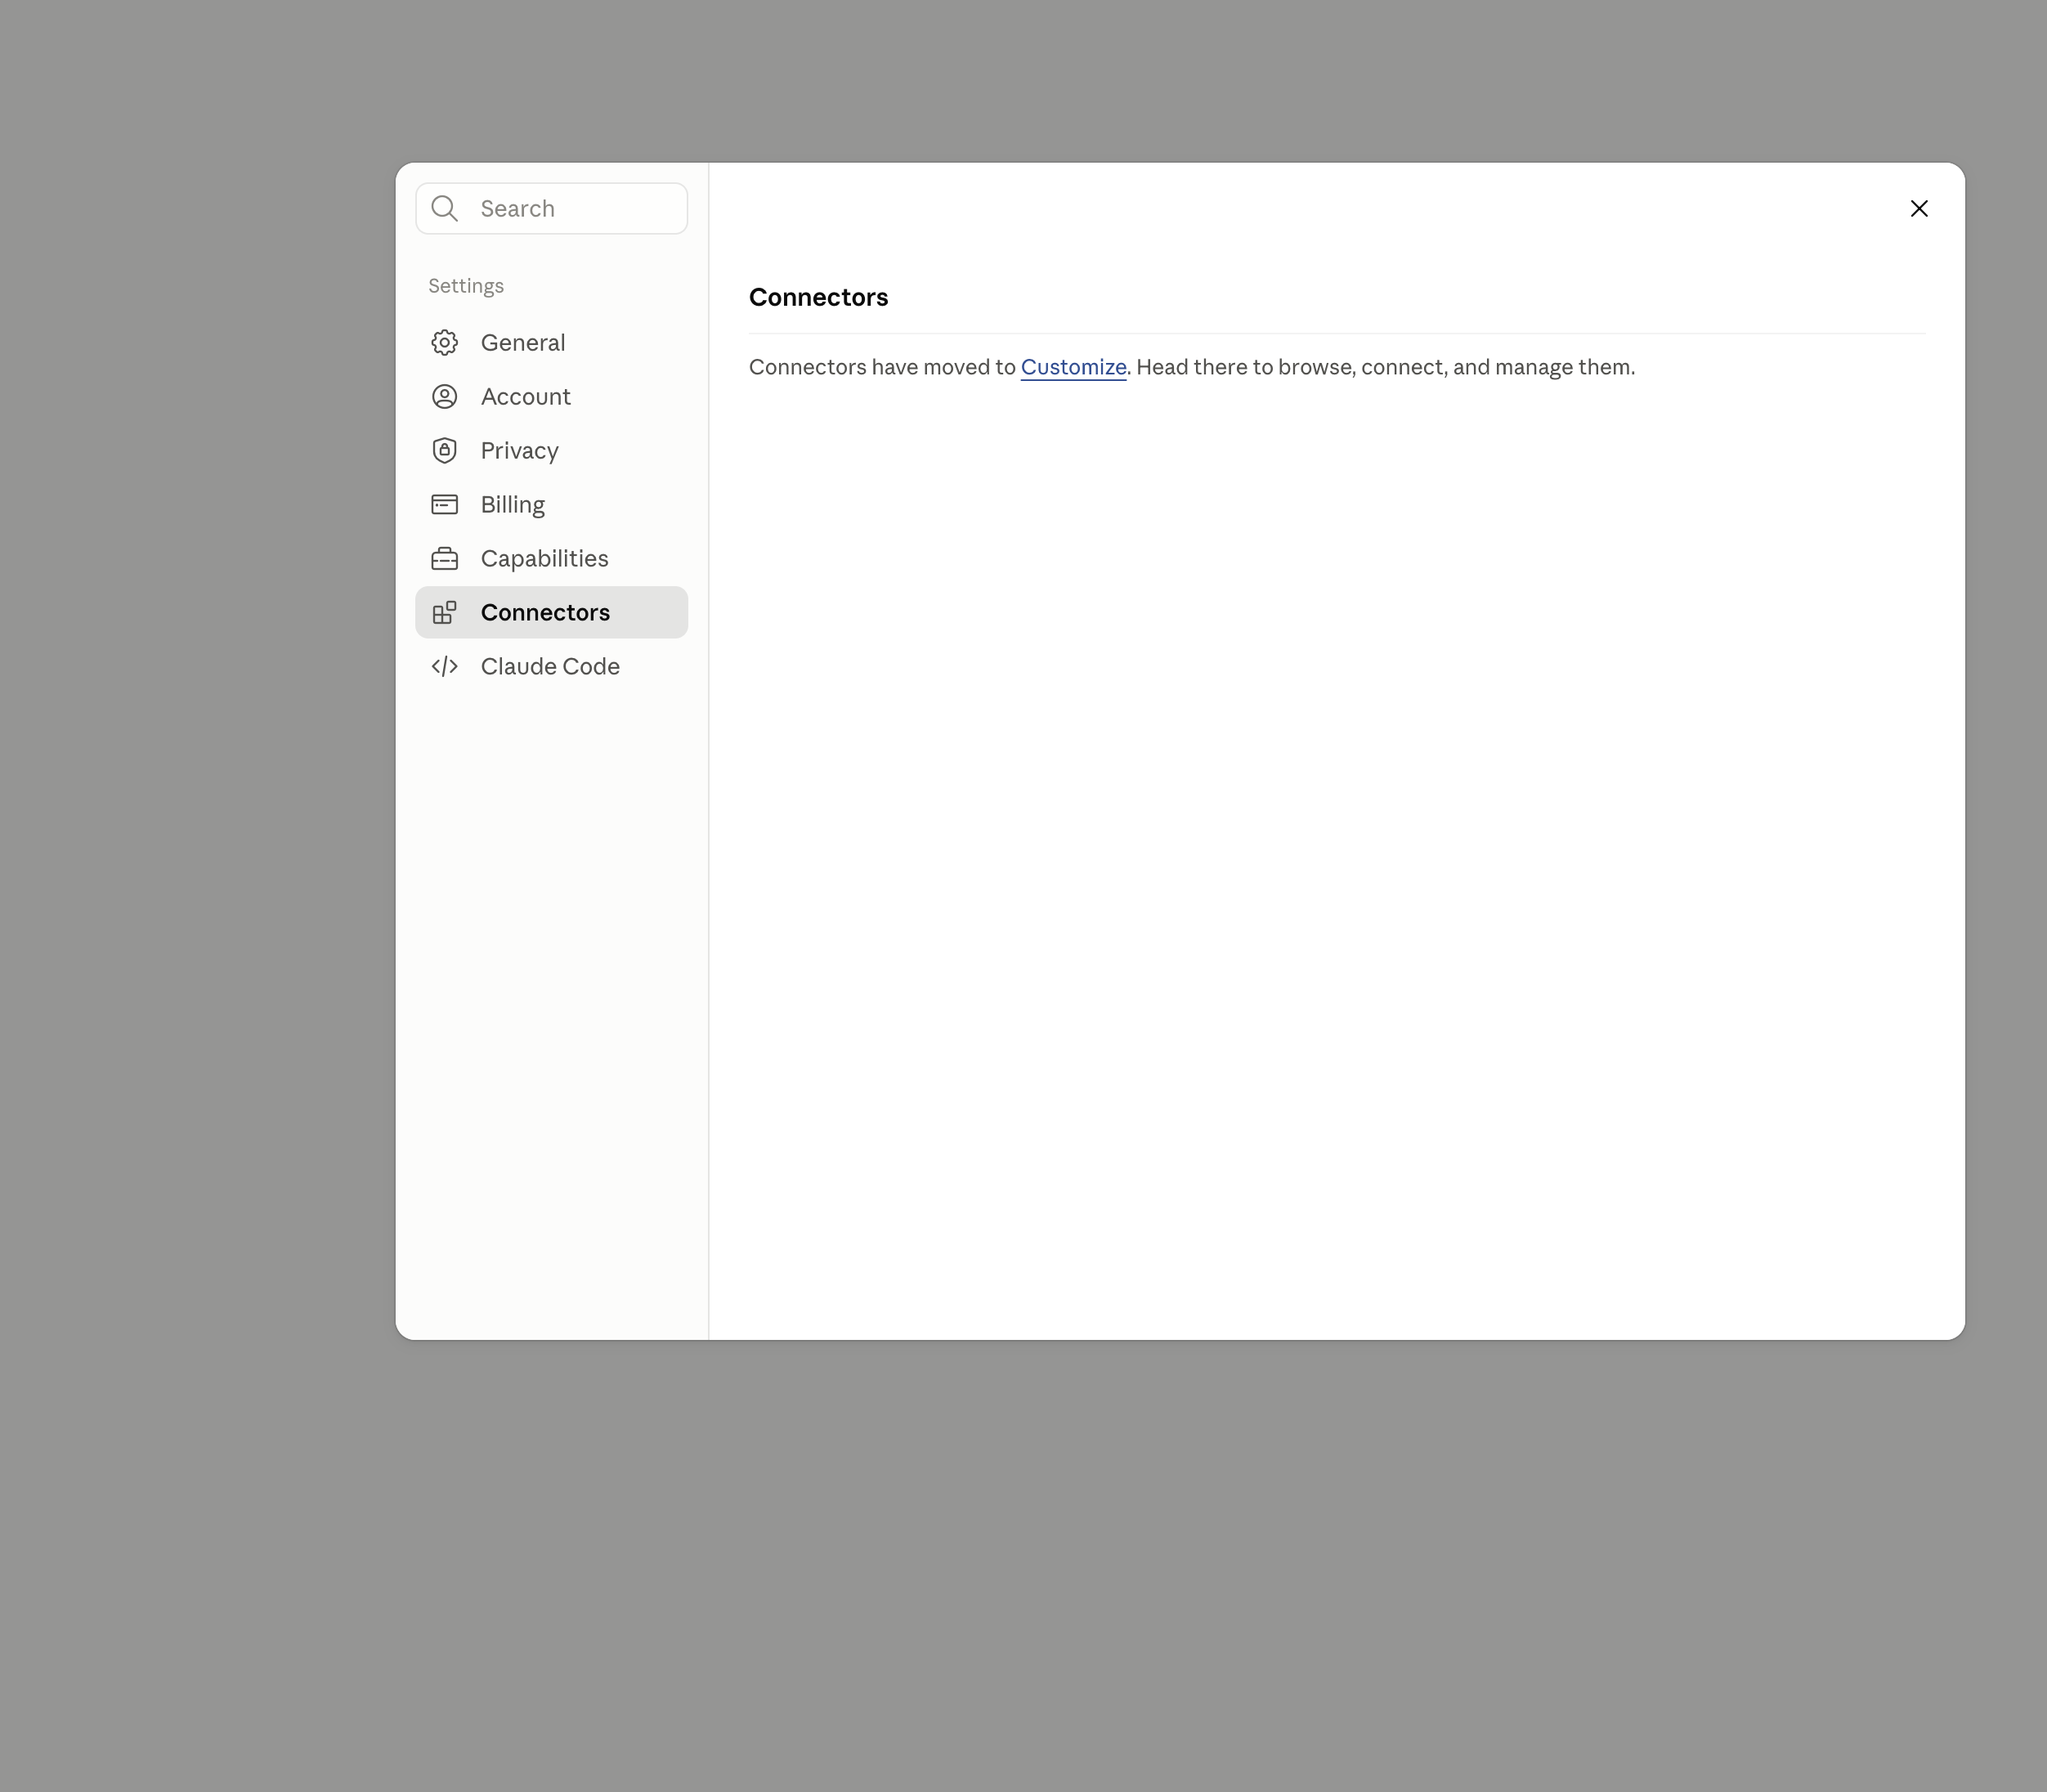The image size is (2047, 1792).
Task: Select the Capabilities section
Action: click(551, 559)
